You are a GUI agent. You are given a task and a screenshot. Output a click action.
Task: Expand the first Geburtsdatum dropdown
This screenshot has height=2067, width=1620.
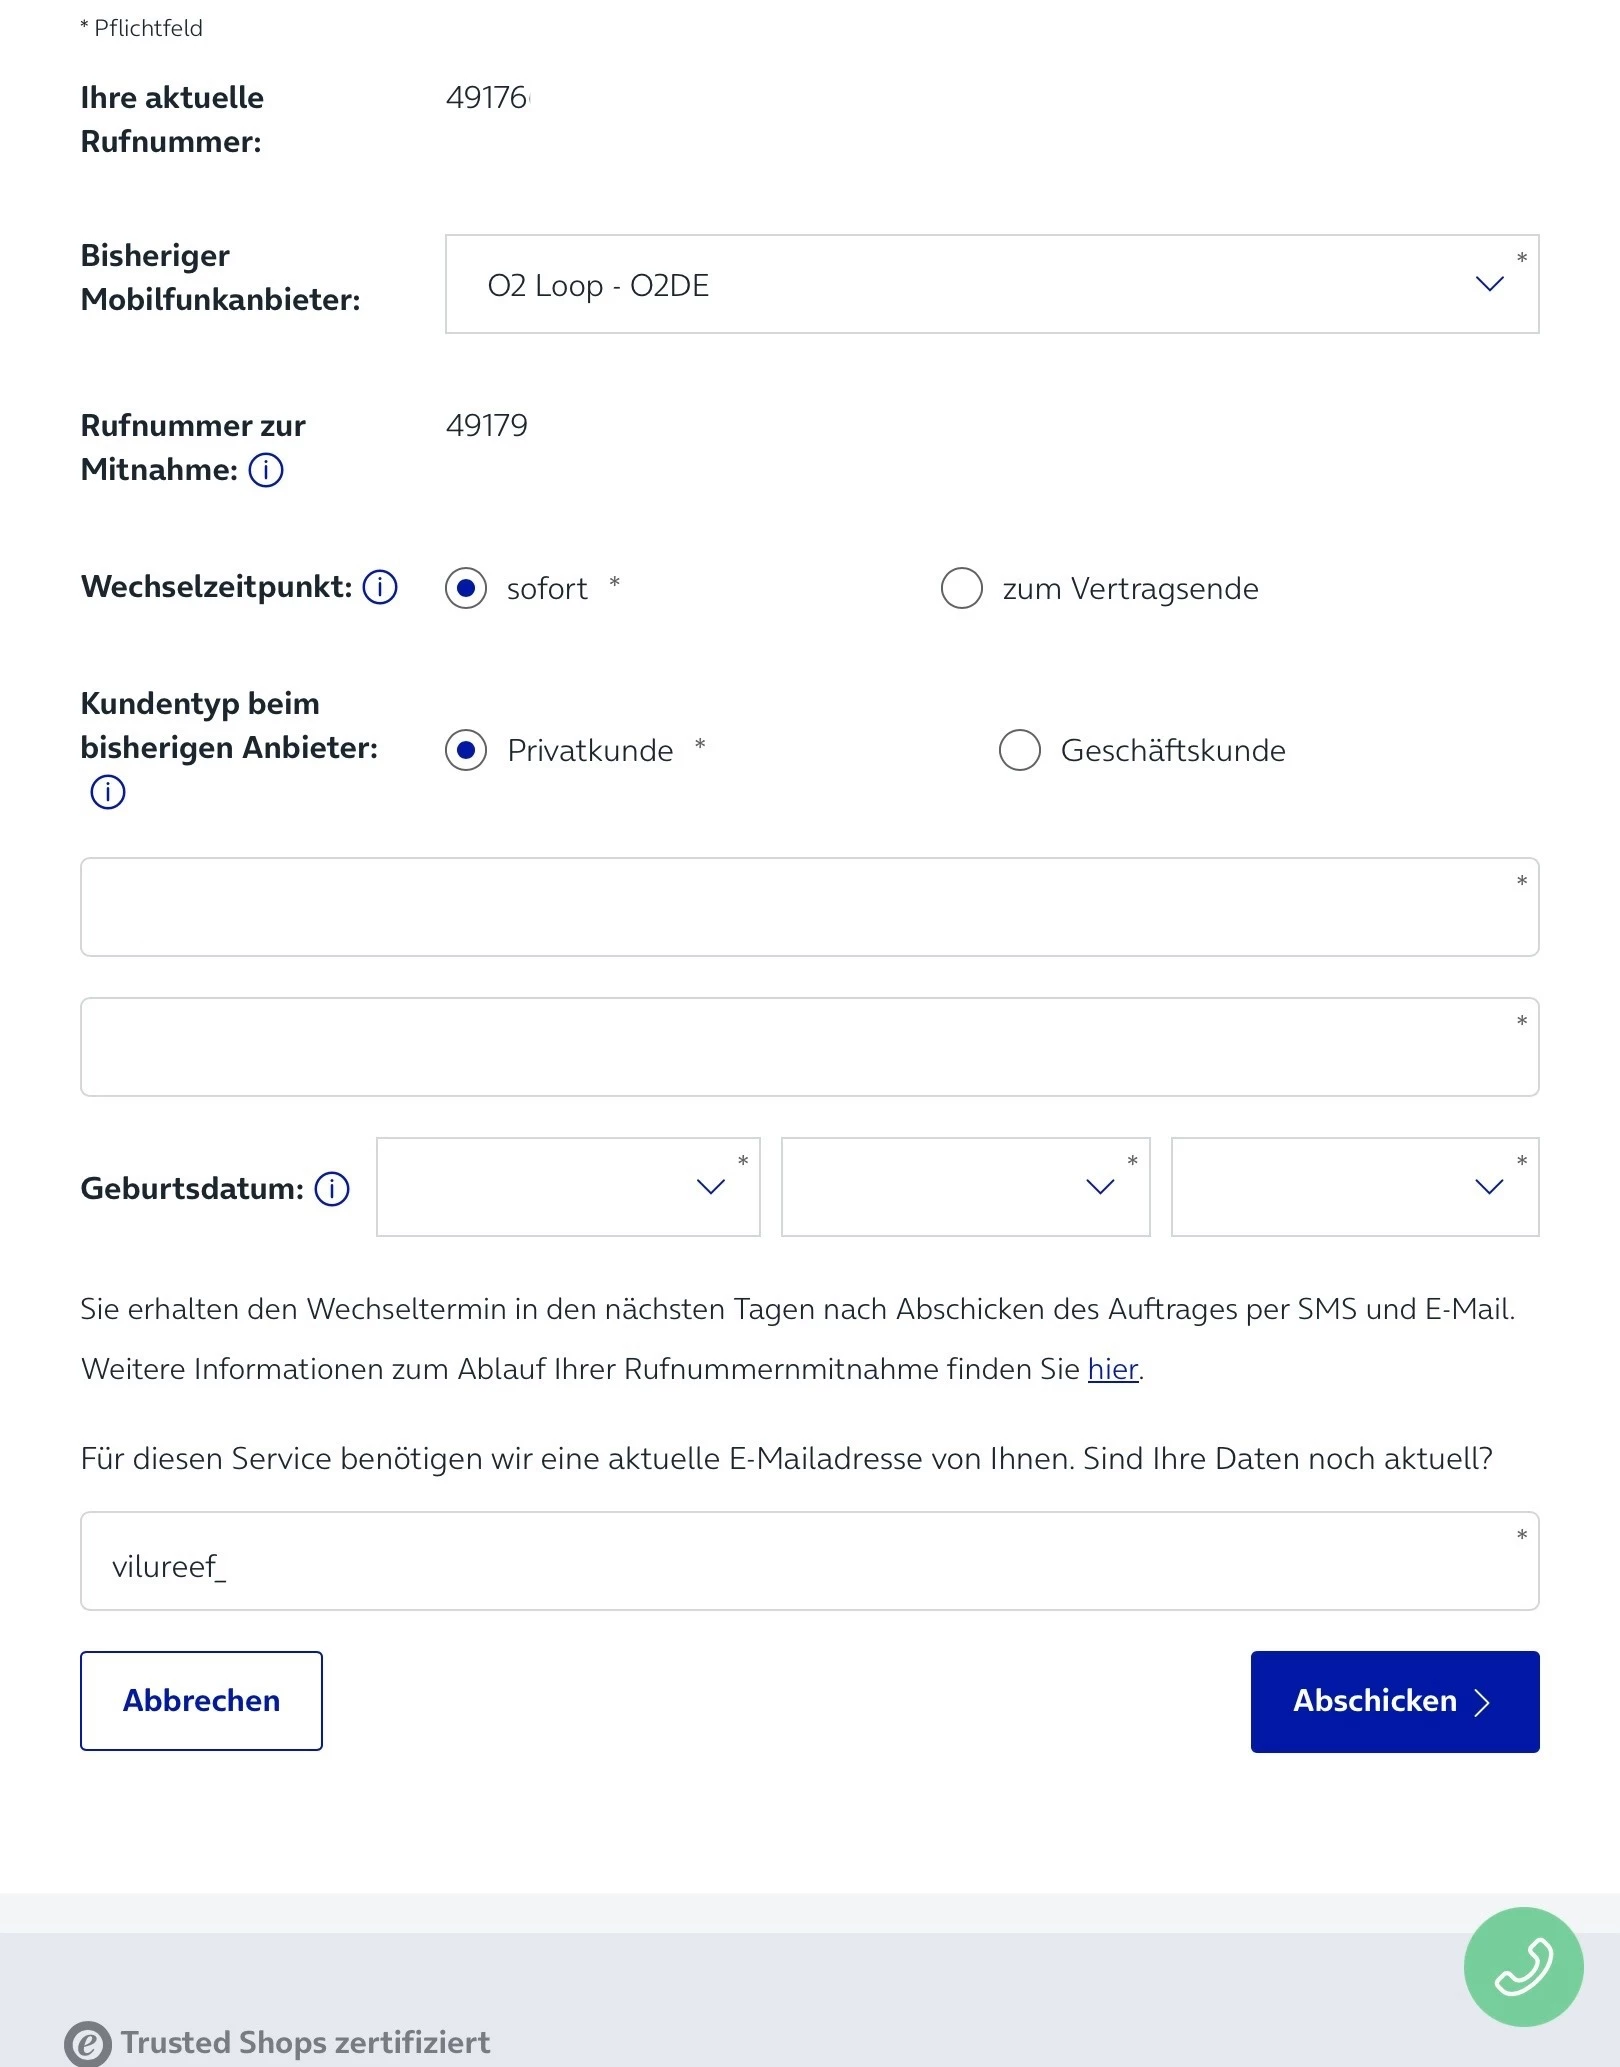pos(568,1187)
